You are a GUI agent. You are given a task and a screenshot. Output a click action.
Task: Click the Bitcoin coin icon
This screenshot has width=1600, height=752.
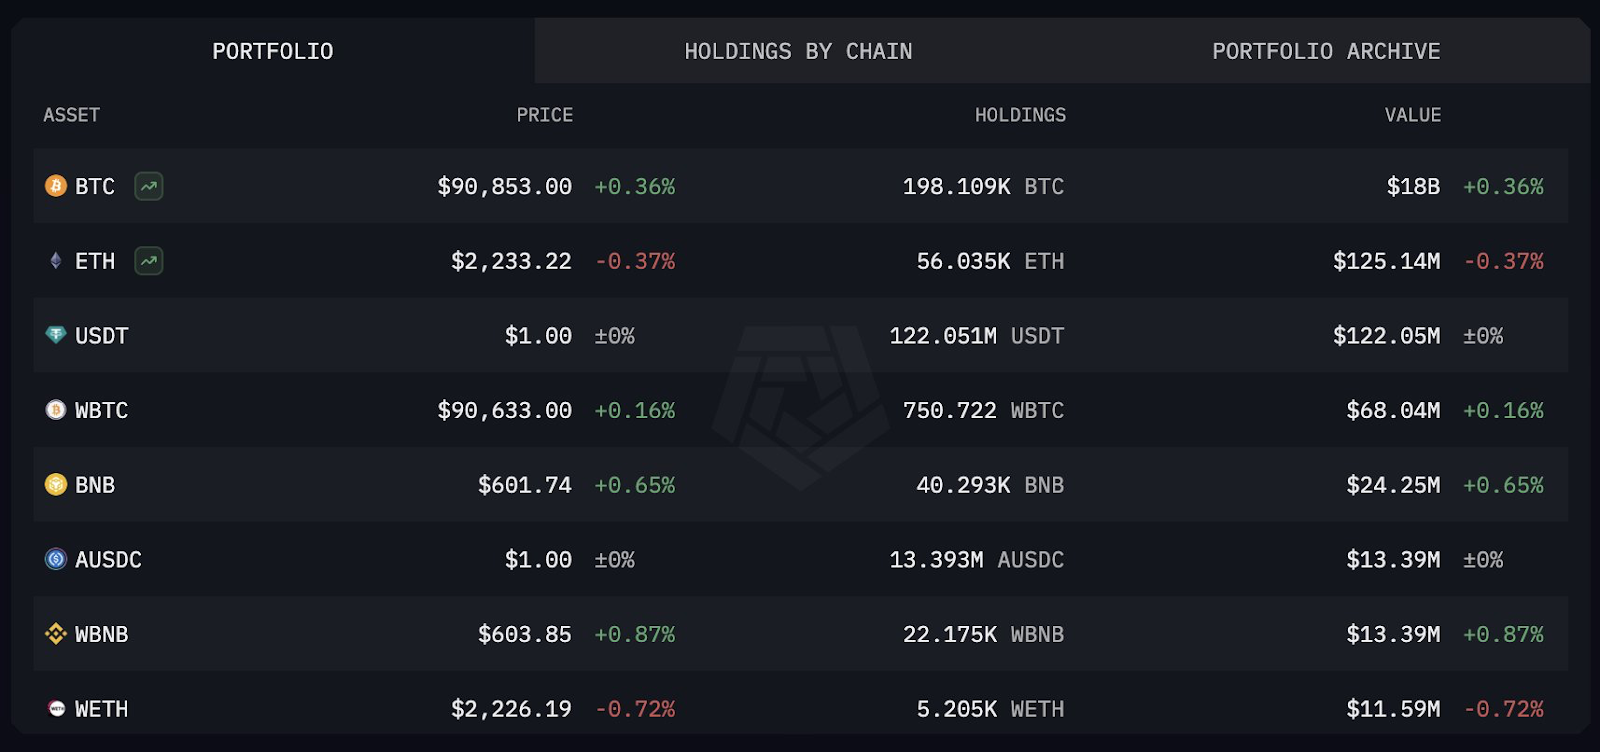56,186
